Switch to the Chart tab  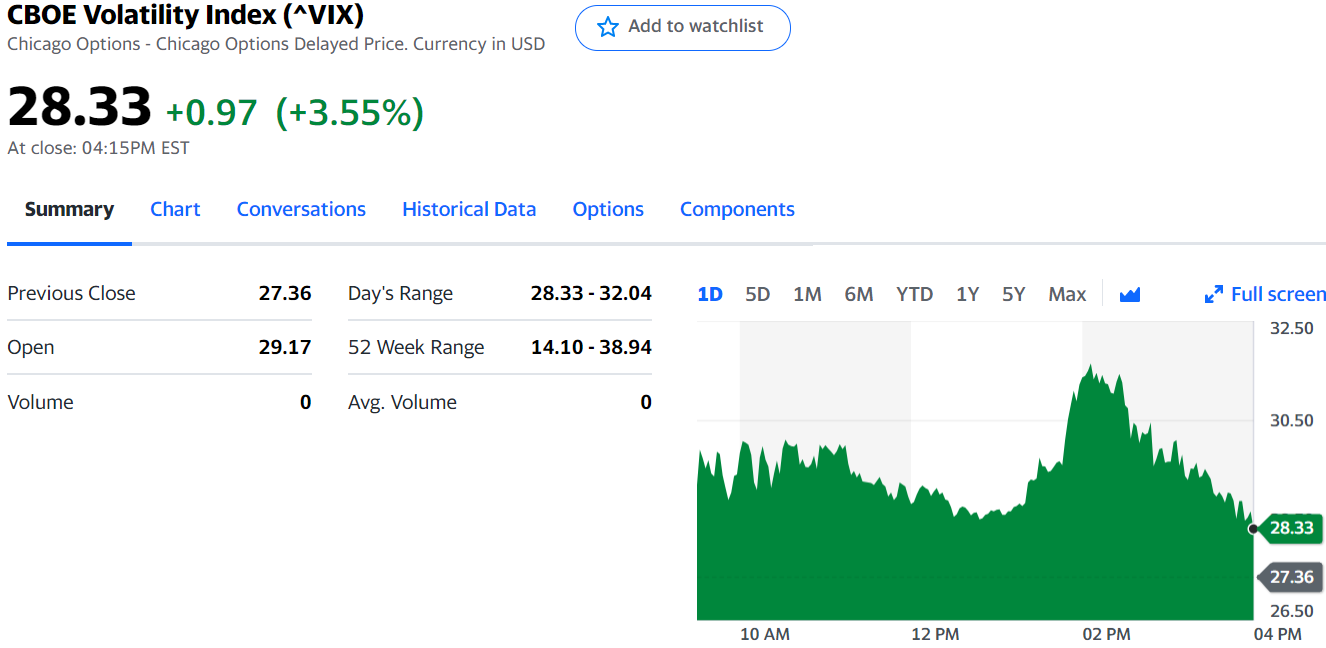pyautogui.click(x=175, y=209)
